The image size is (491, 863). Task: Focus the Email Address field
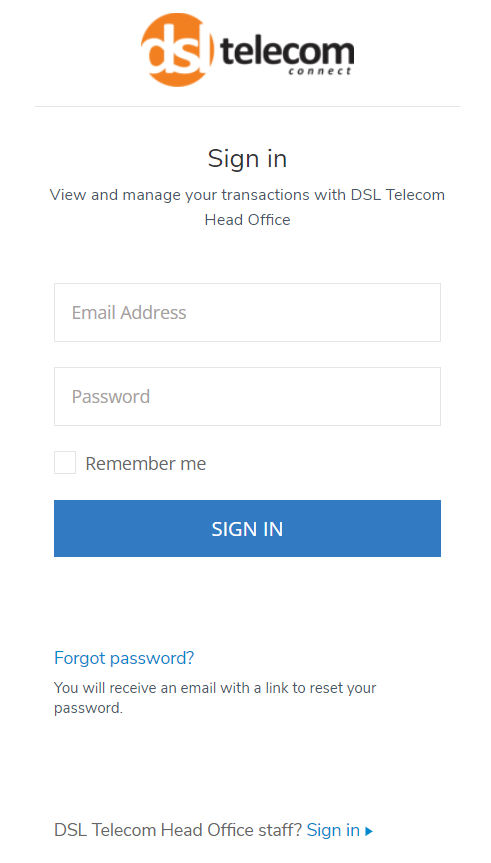pyautogui.click(x=247, y=313)
